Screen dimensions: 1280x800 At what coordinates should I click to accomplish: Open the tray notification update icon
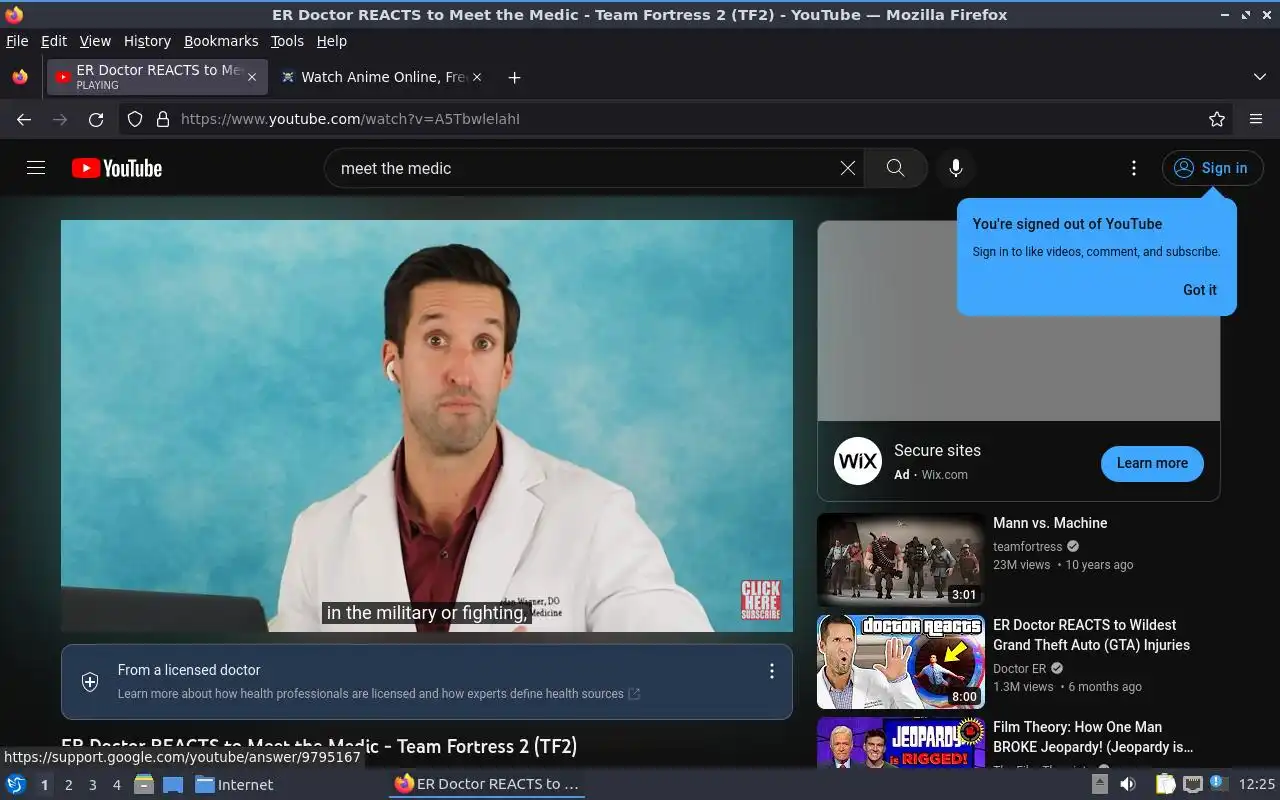point(1218,784)
